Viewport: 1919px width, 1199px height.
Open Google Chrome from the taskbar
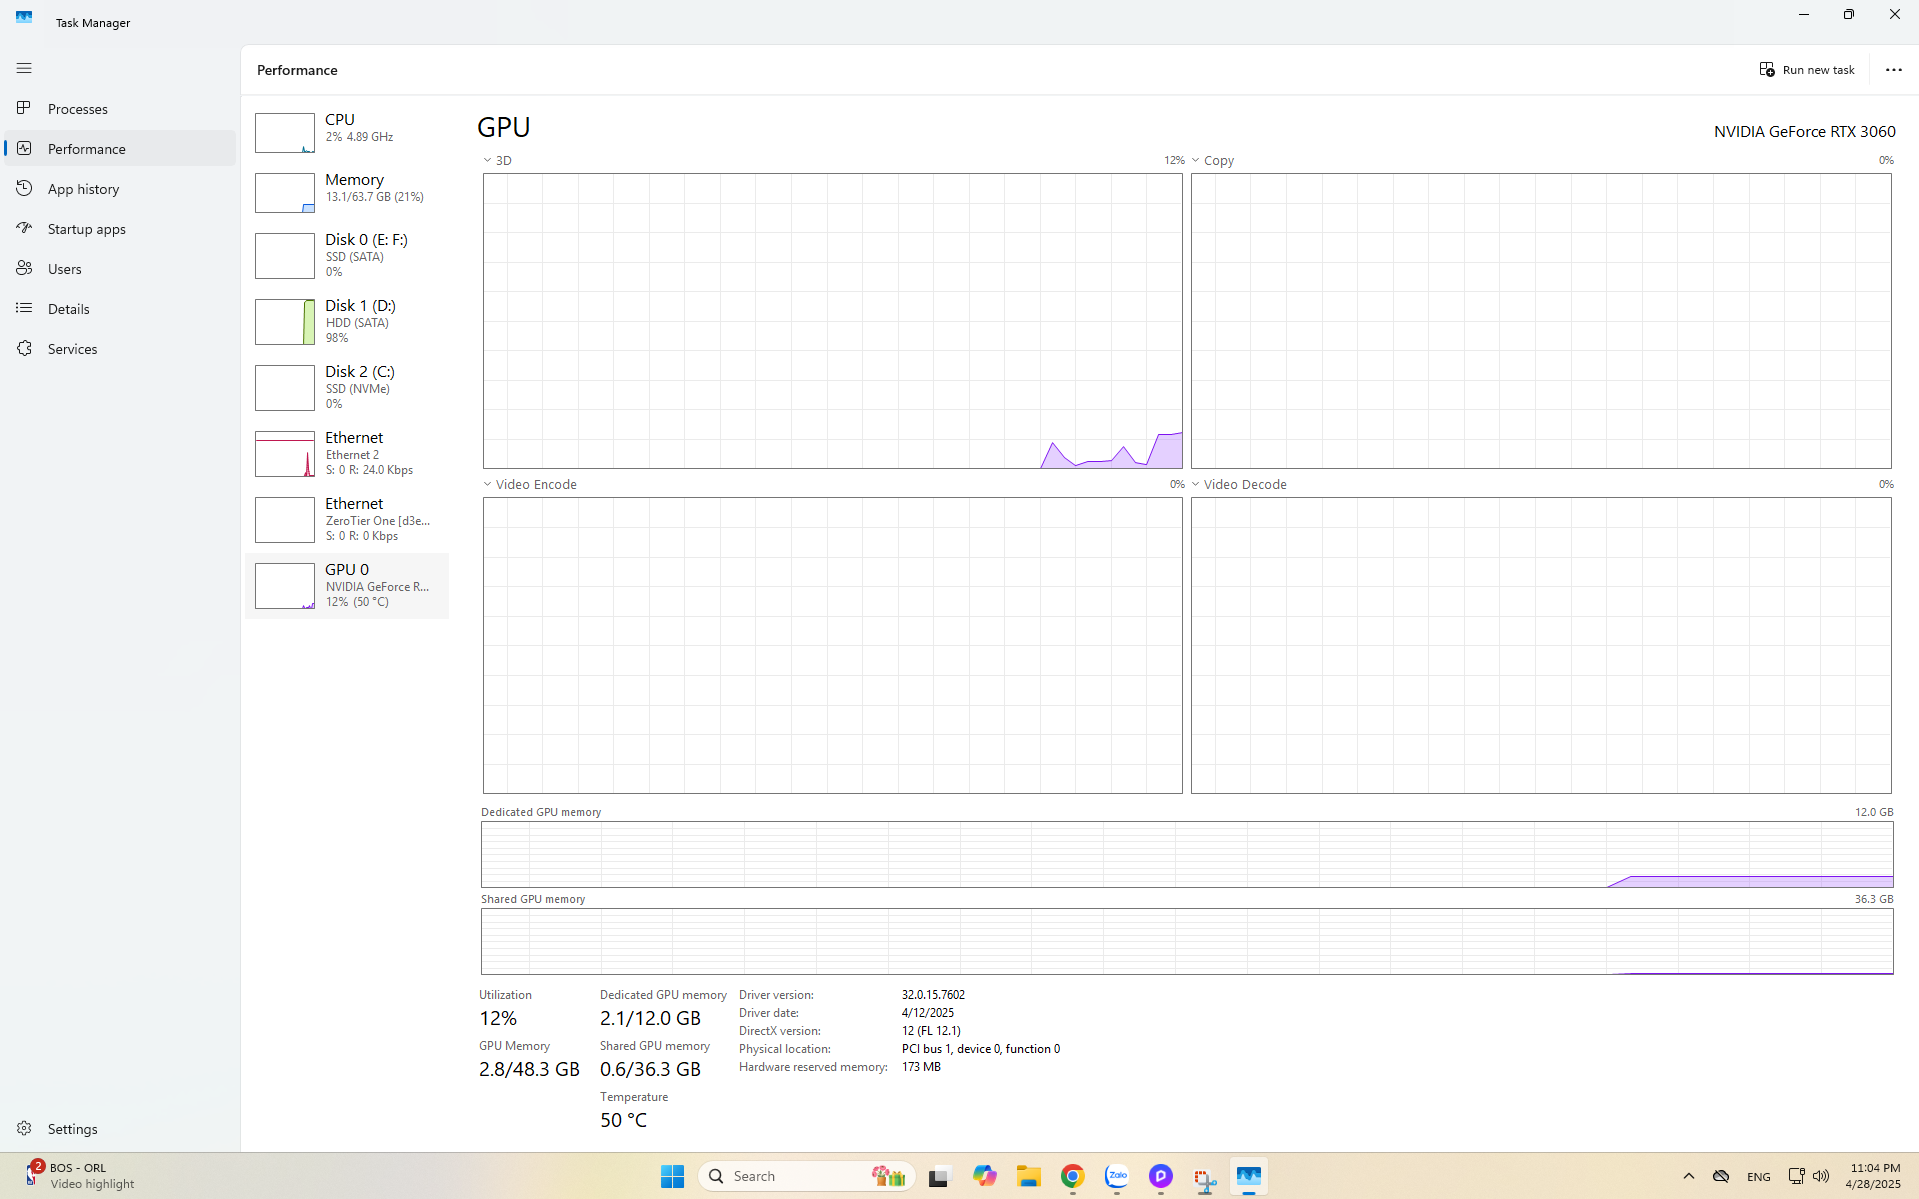point(1073,1176)
